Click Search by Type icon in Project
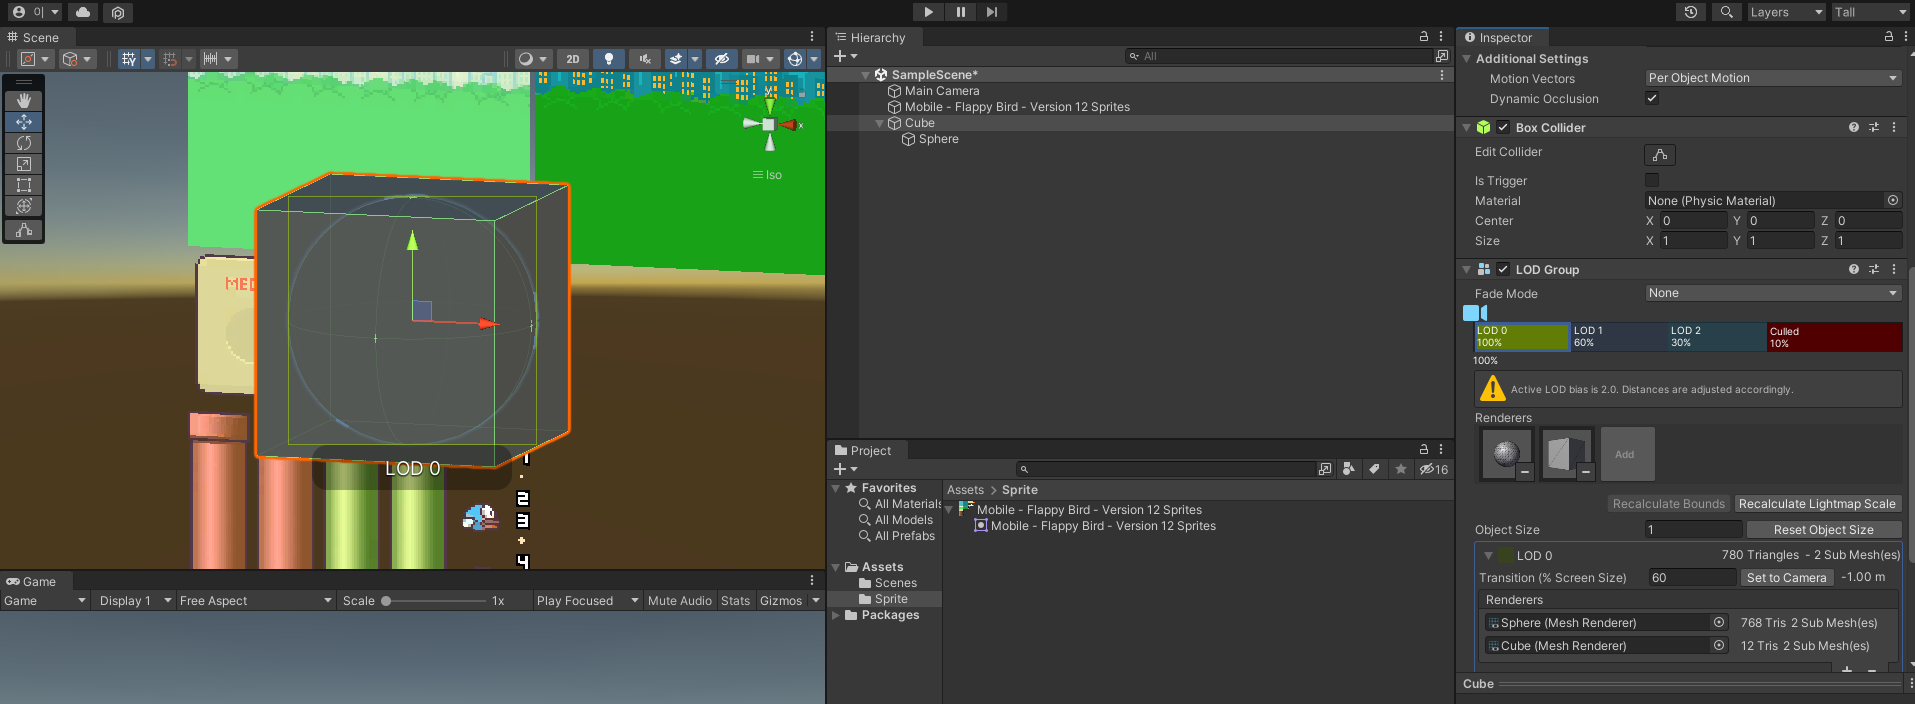 click(1349, 469)
